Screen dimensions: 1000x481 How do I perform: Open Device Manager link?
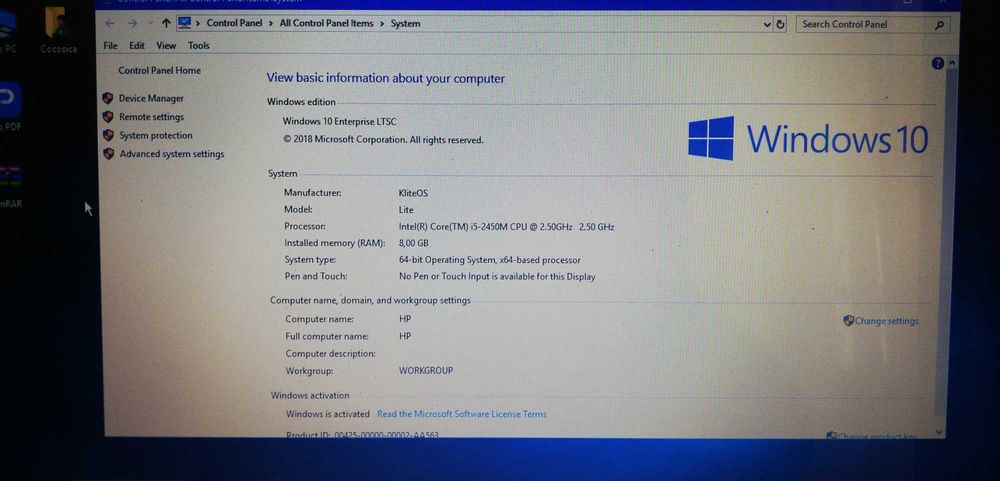coord(151,98)
